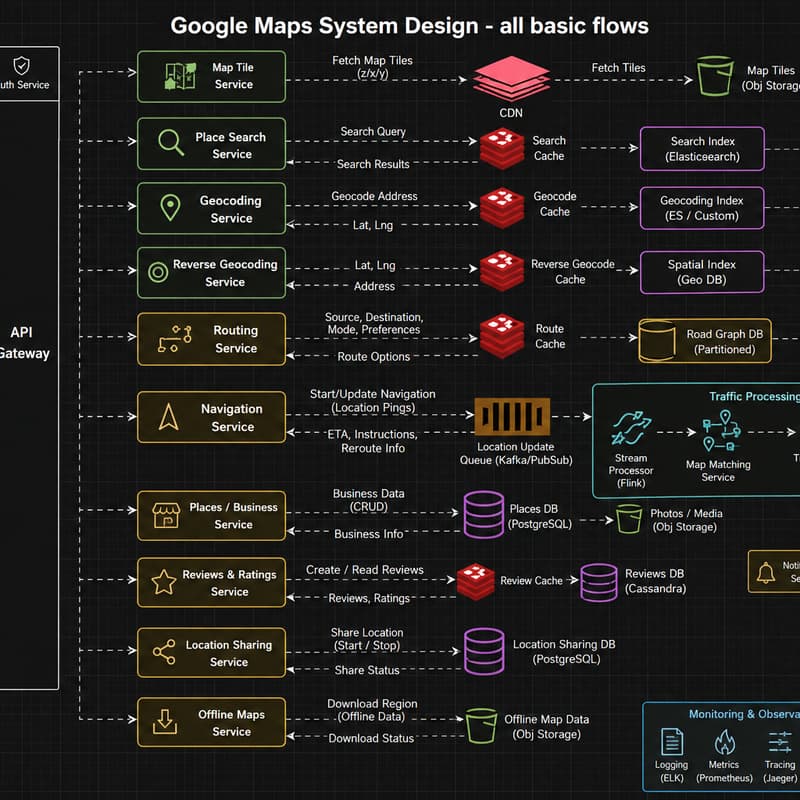Screen dimensions: 800x800
Task: Click the Location Update Queue Kafka icon
Action: tap(512, 416)
